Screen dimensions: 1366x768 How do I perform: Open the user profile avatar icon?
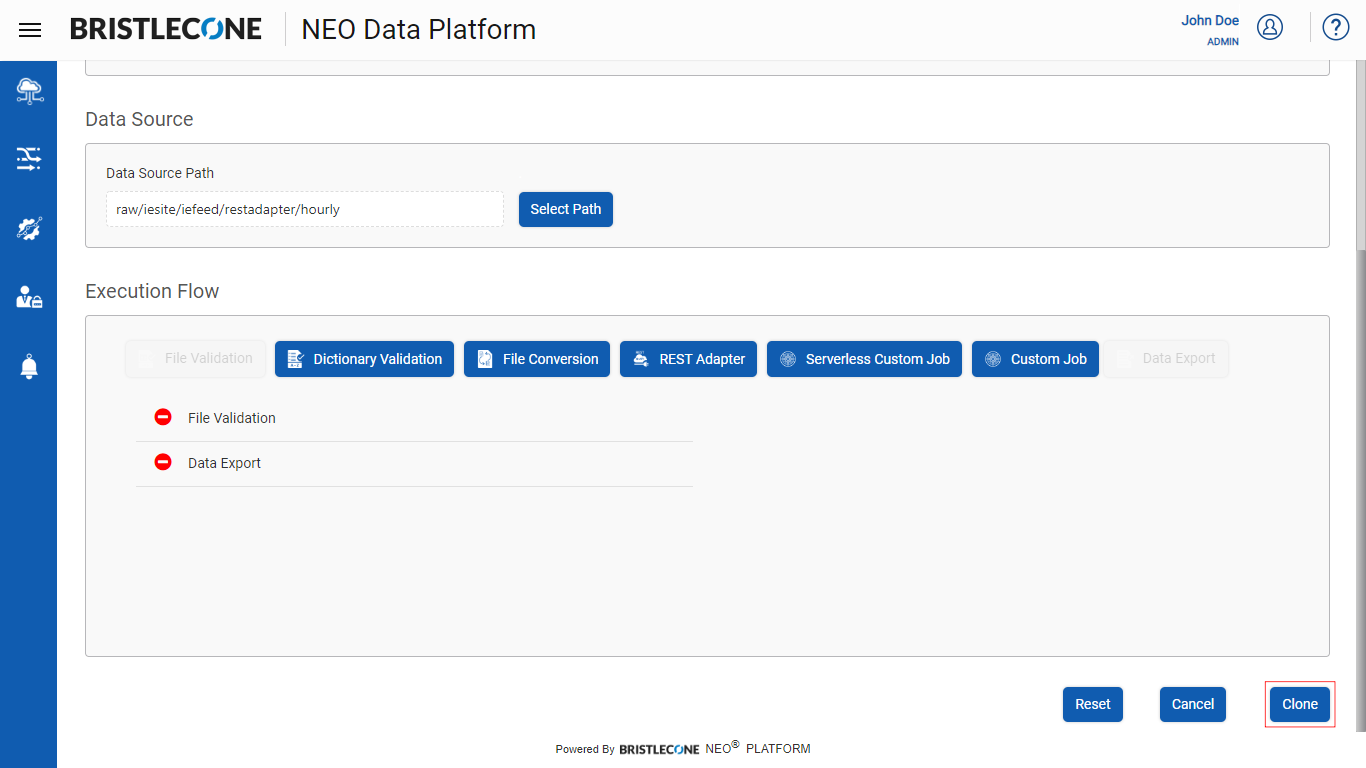point(1270,27)
